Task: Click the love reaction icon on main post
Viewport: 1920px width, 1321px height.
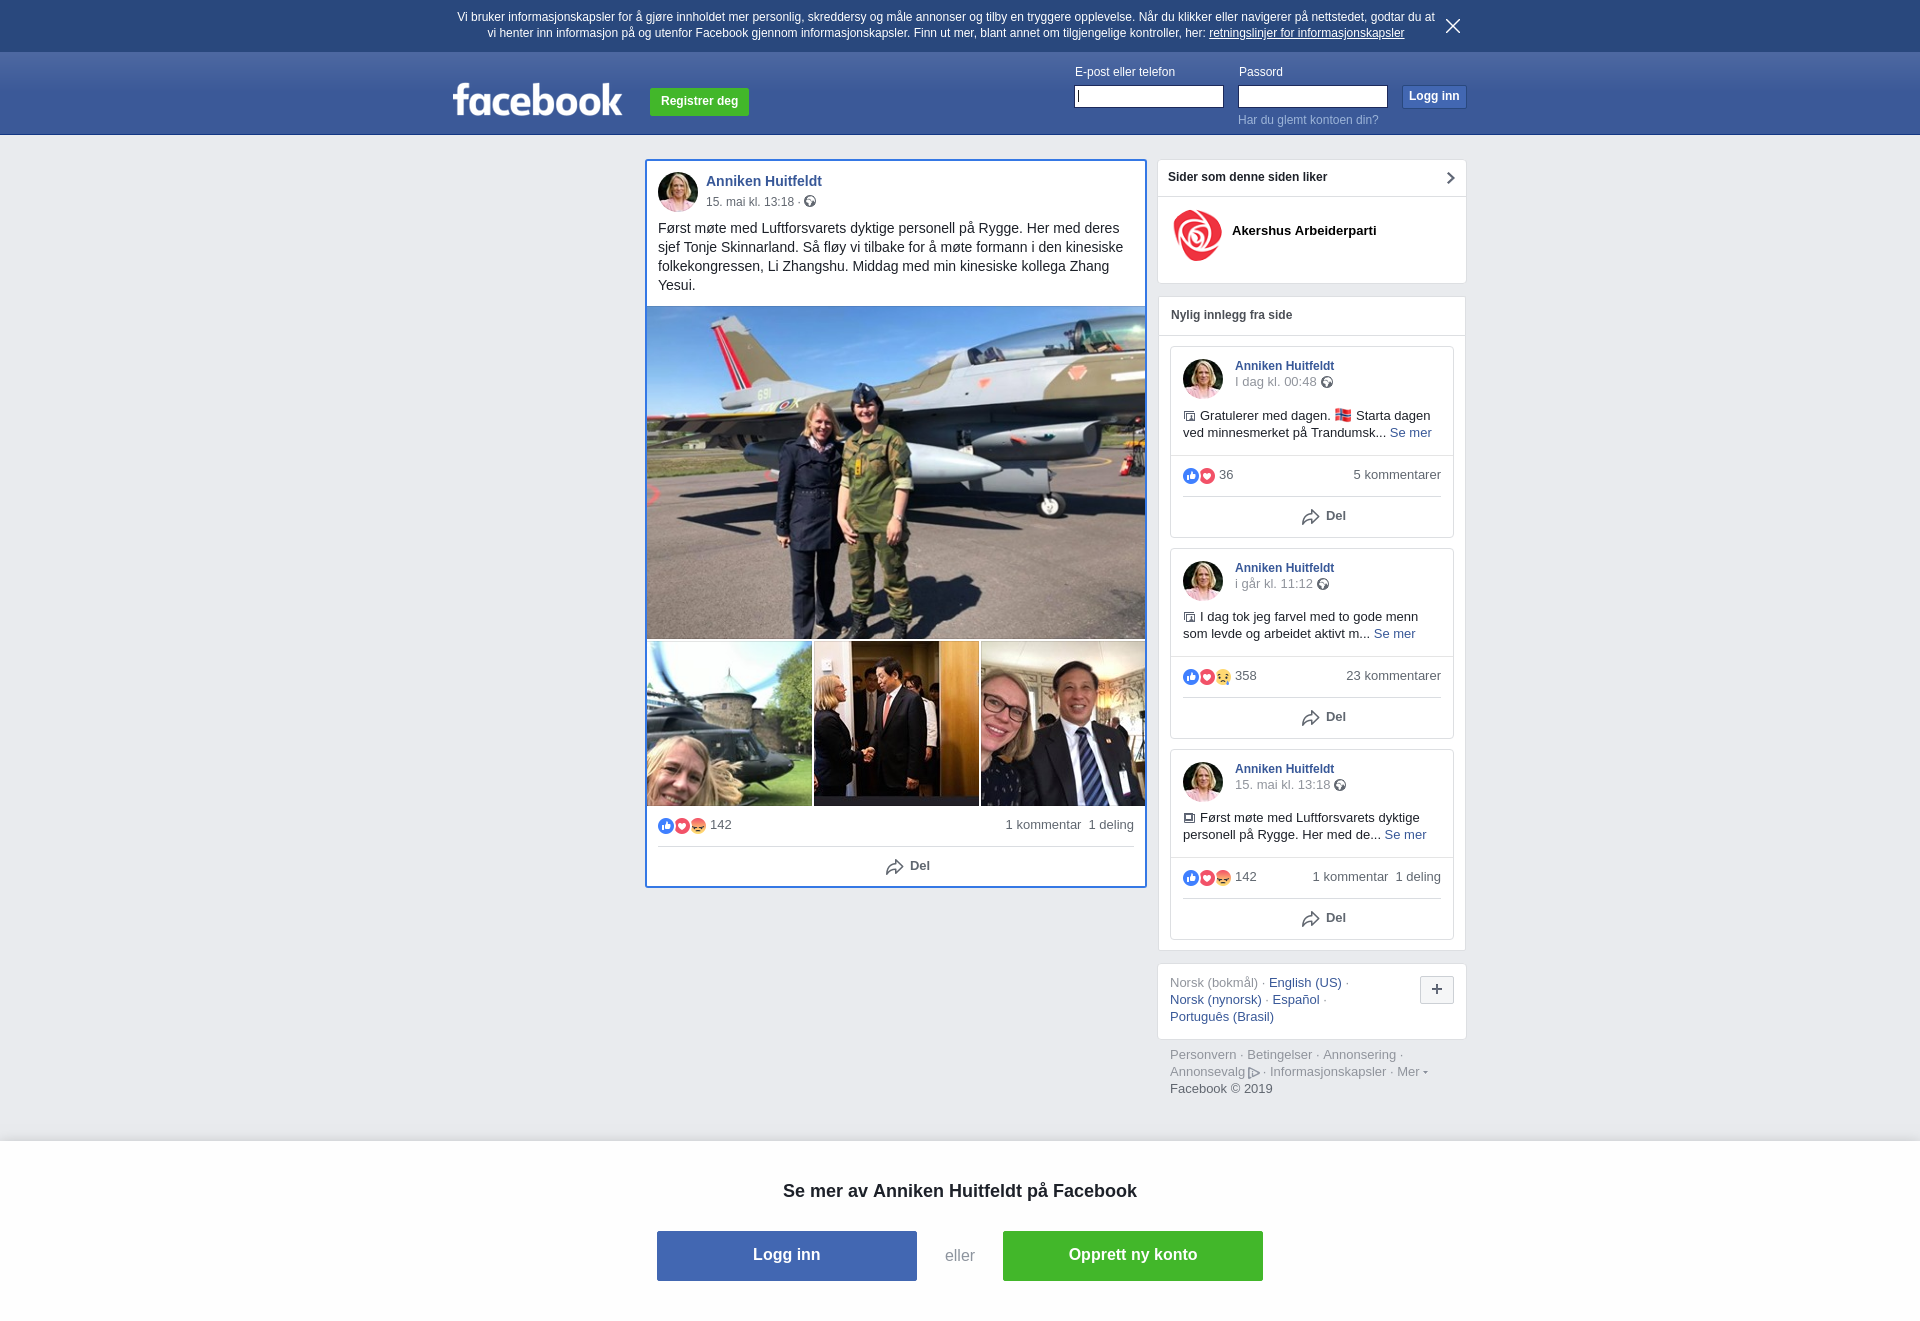Action: click(x=682, y=826)
